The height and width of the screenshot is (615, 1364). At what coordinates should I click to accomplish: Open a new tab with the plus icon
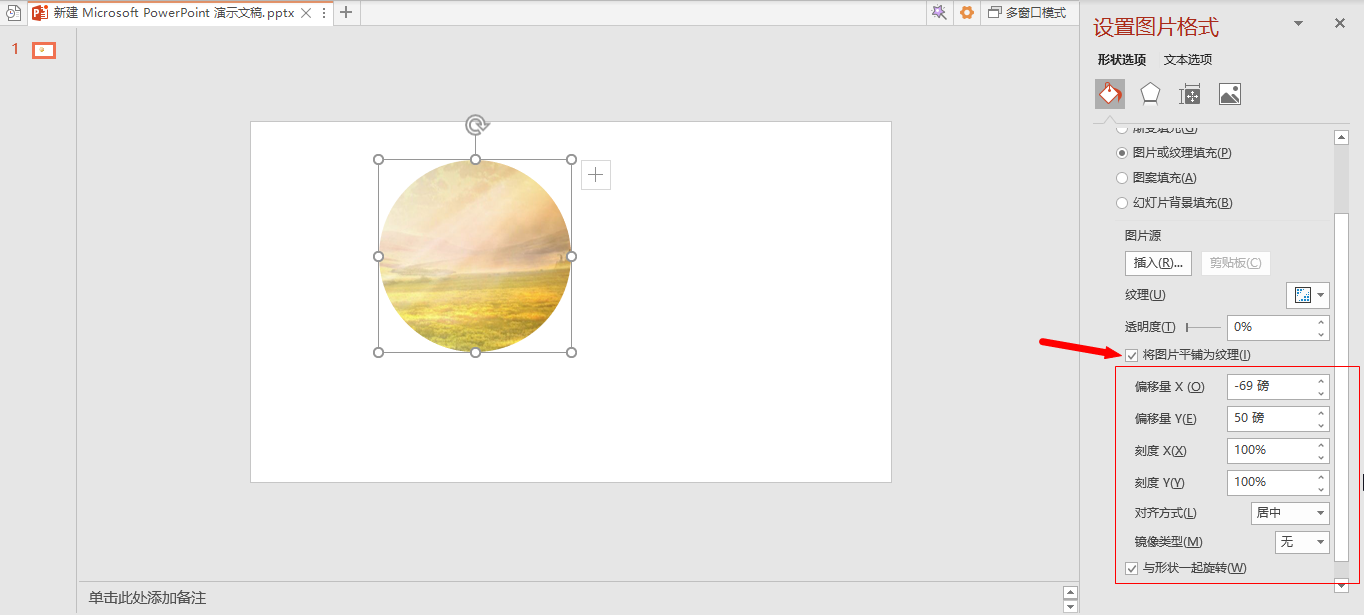[346, 12]
